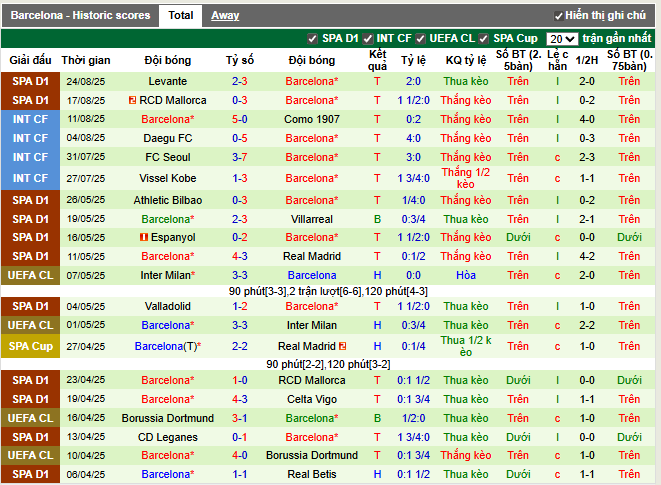Open Athletic Bilbao team link

168,200
